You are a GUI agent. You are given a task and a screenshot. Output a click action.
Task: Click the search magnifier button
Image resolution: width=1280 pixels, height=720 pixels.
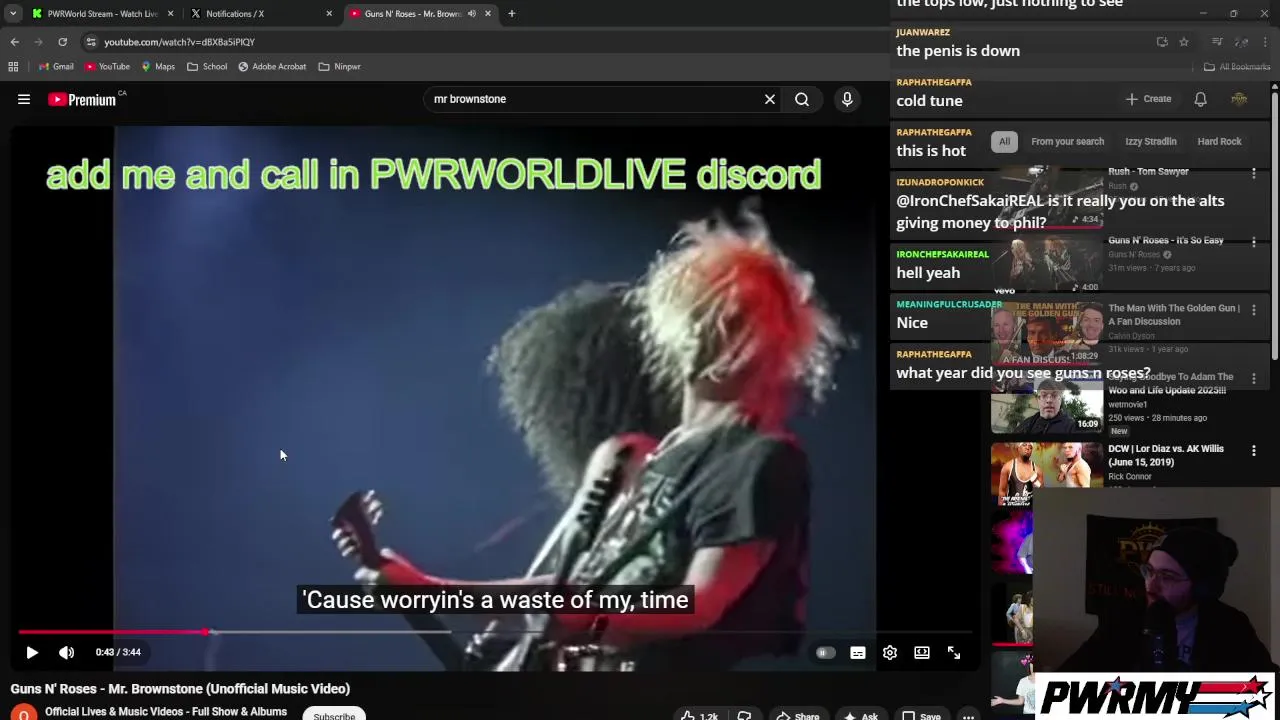click(802, 99)
